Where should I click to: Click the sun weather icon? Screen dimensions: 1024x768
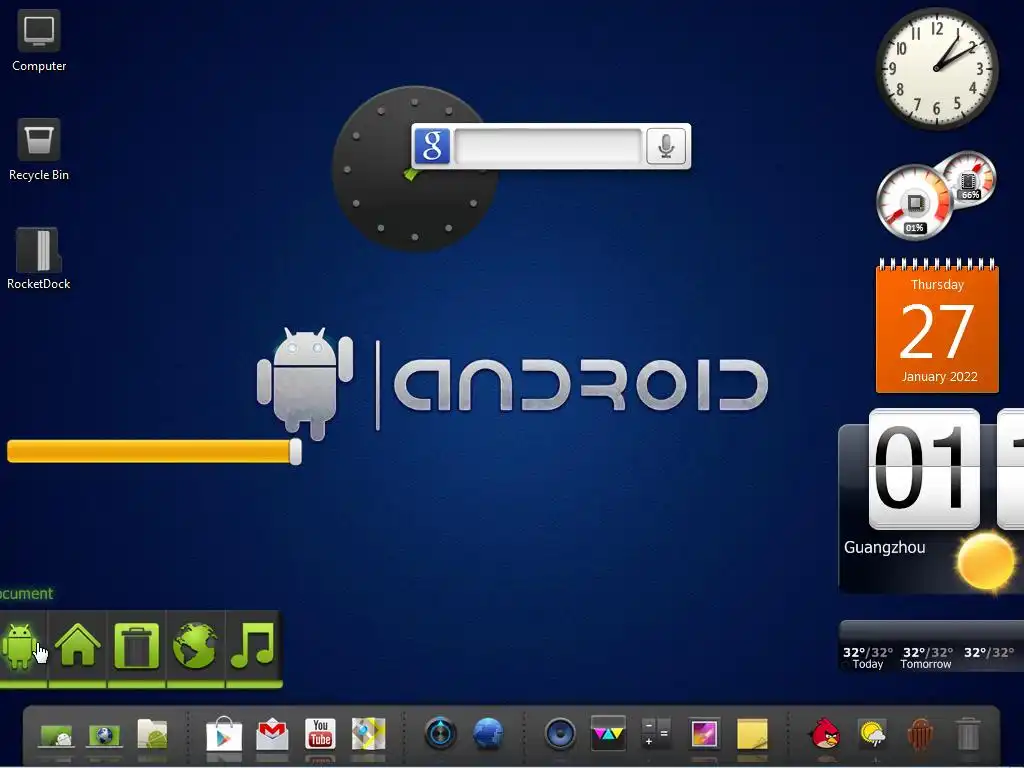point(985,562)
